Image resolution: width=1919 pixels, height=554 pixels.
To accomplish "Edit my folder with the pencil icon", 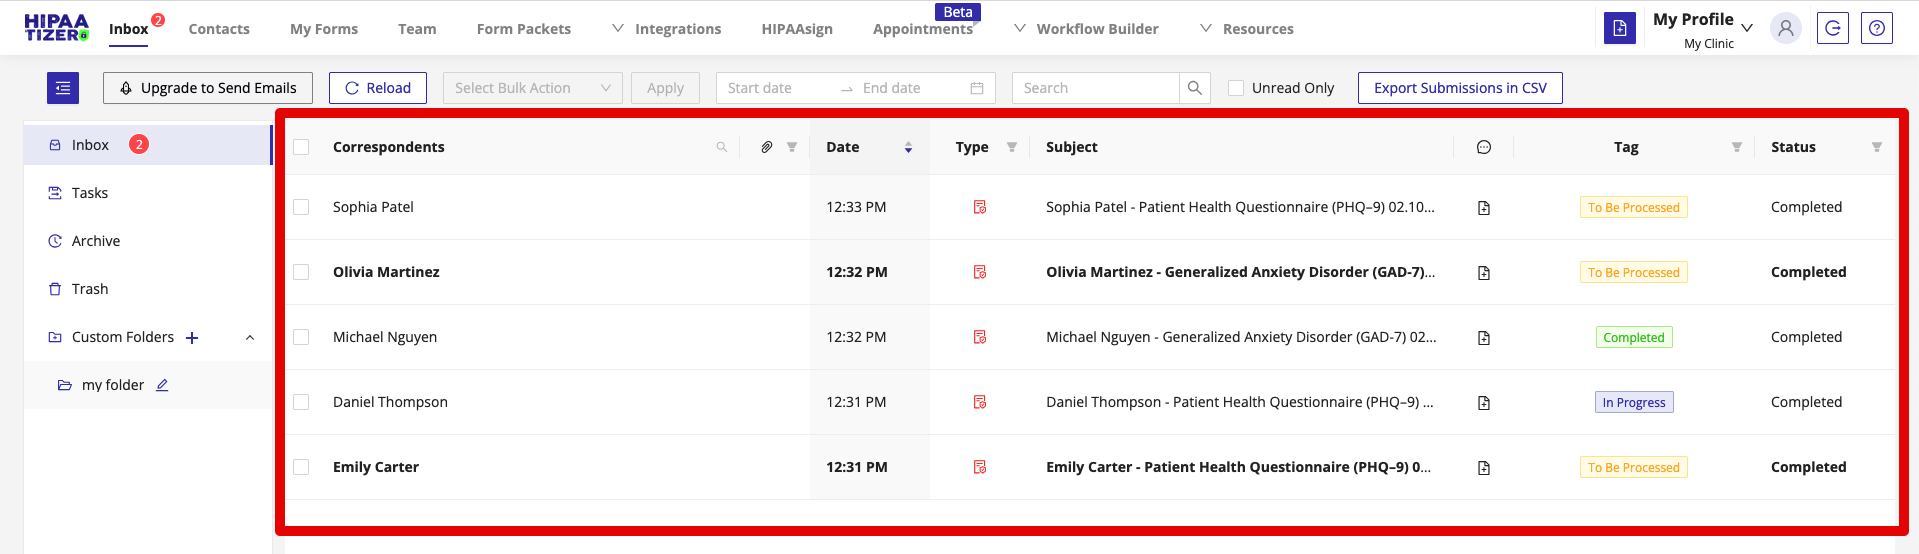I will tap(162, 385).
